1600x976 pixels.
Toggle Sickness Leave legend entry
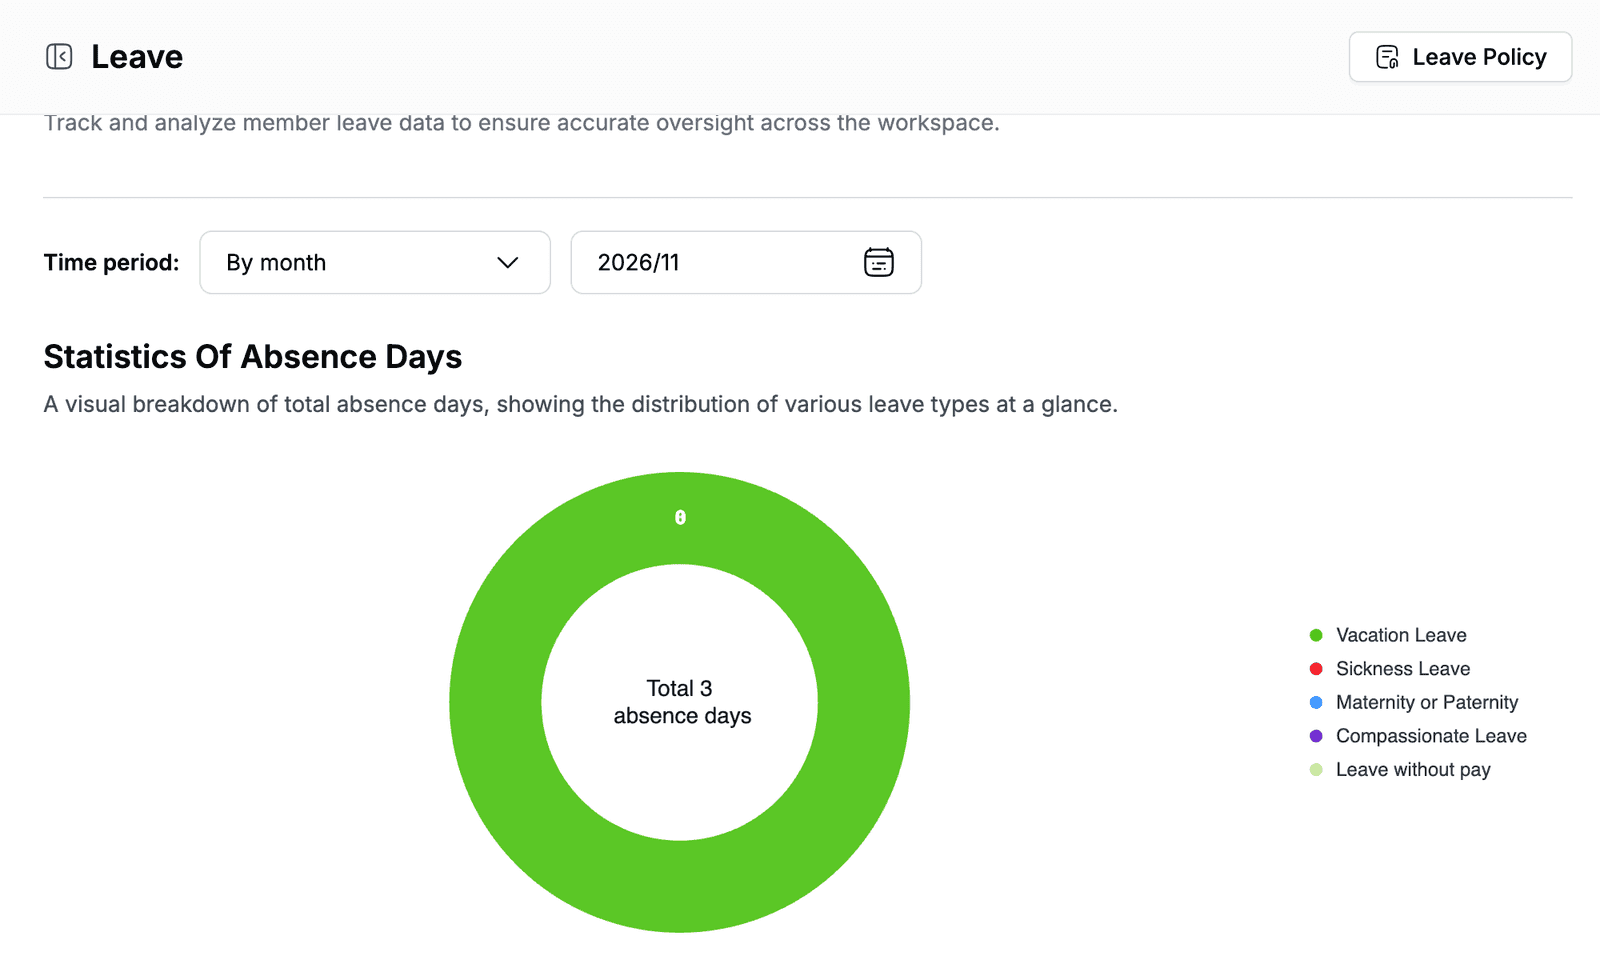[x=1390, y=669]
